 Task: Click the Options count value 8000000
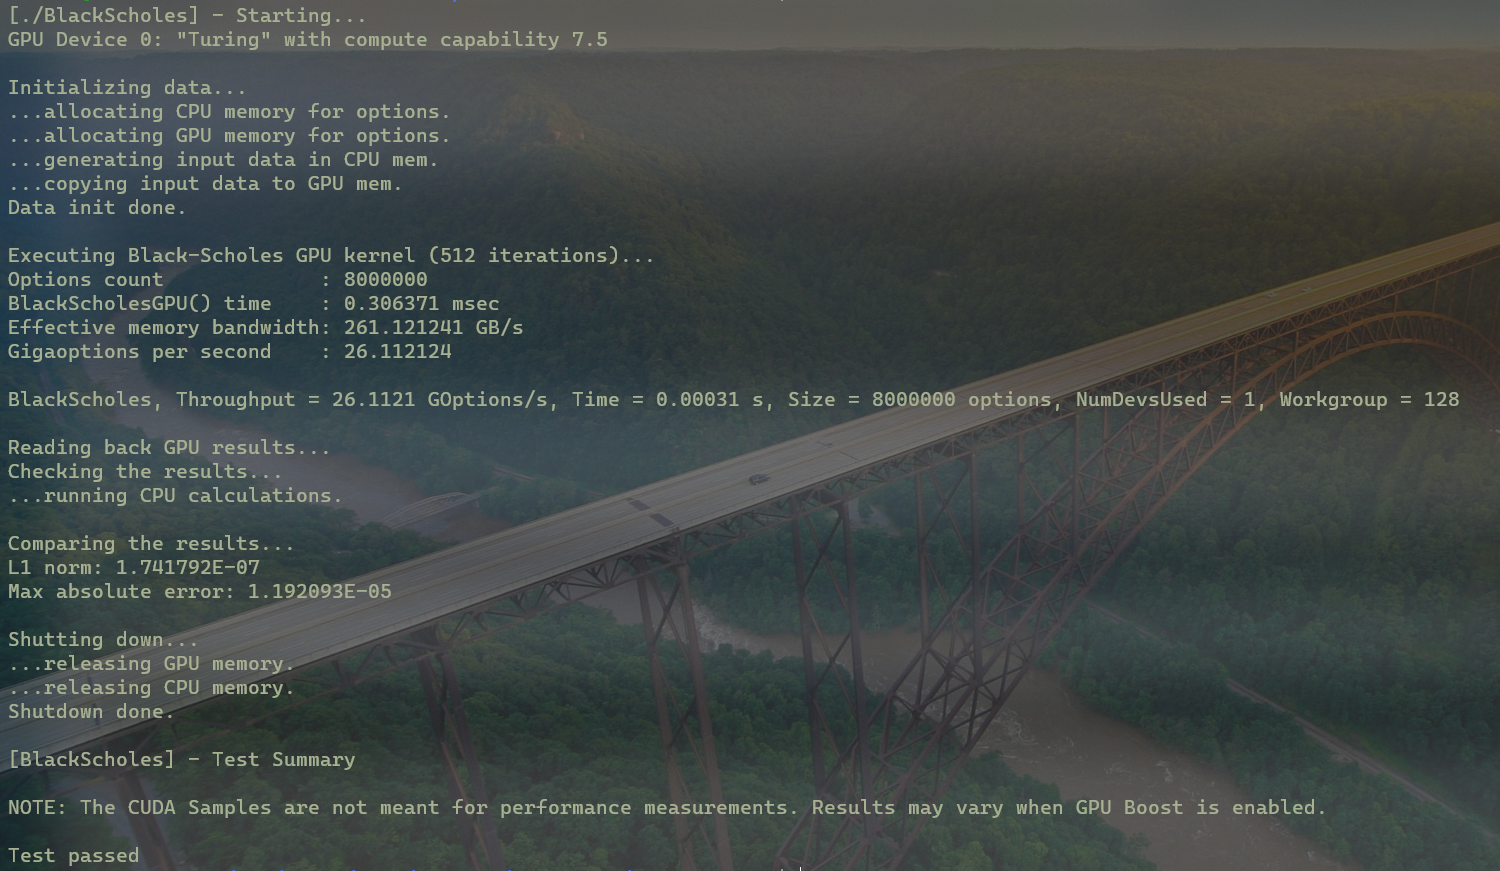[386, 280]
